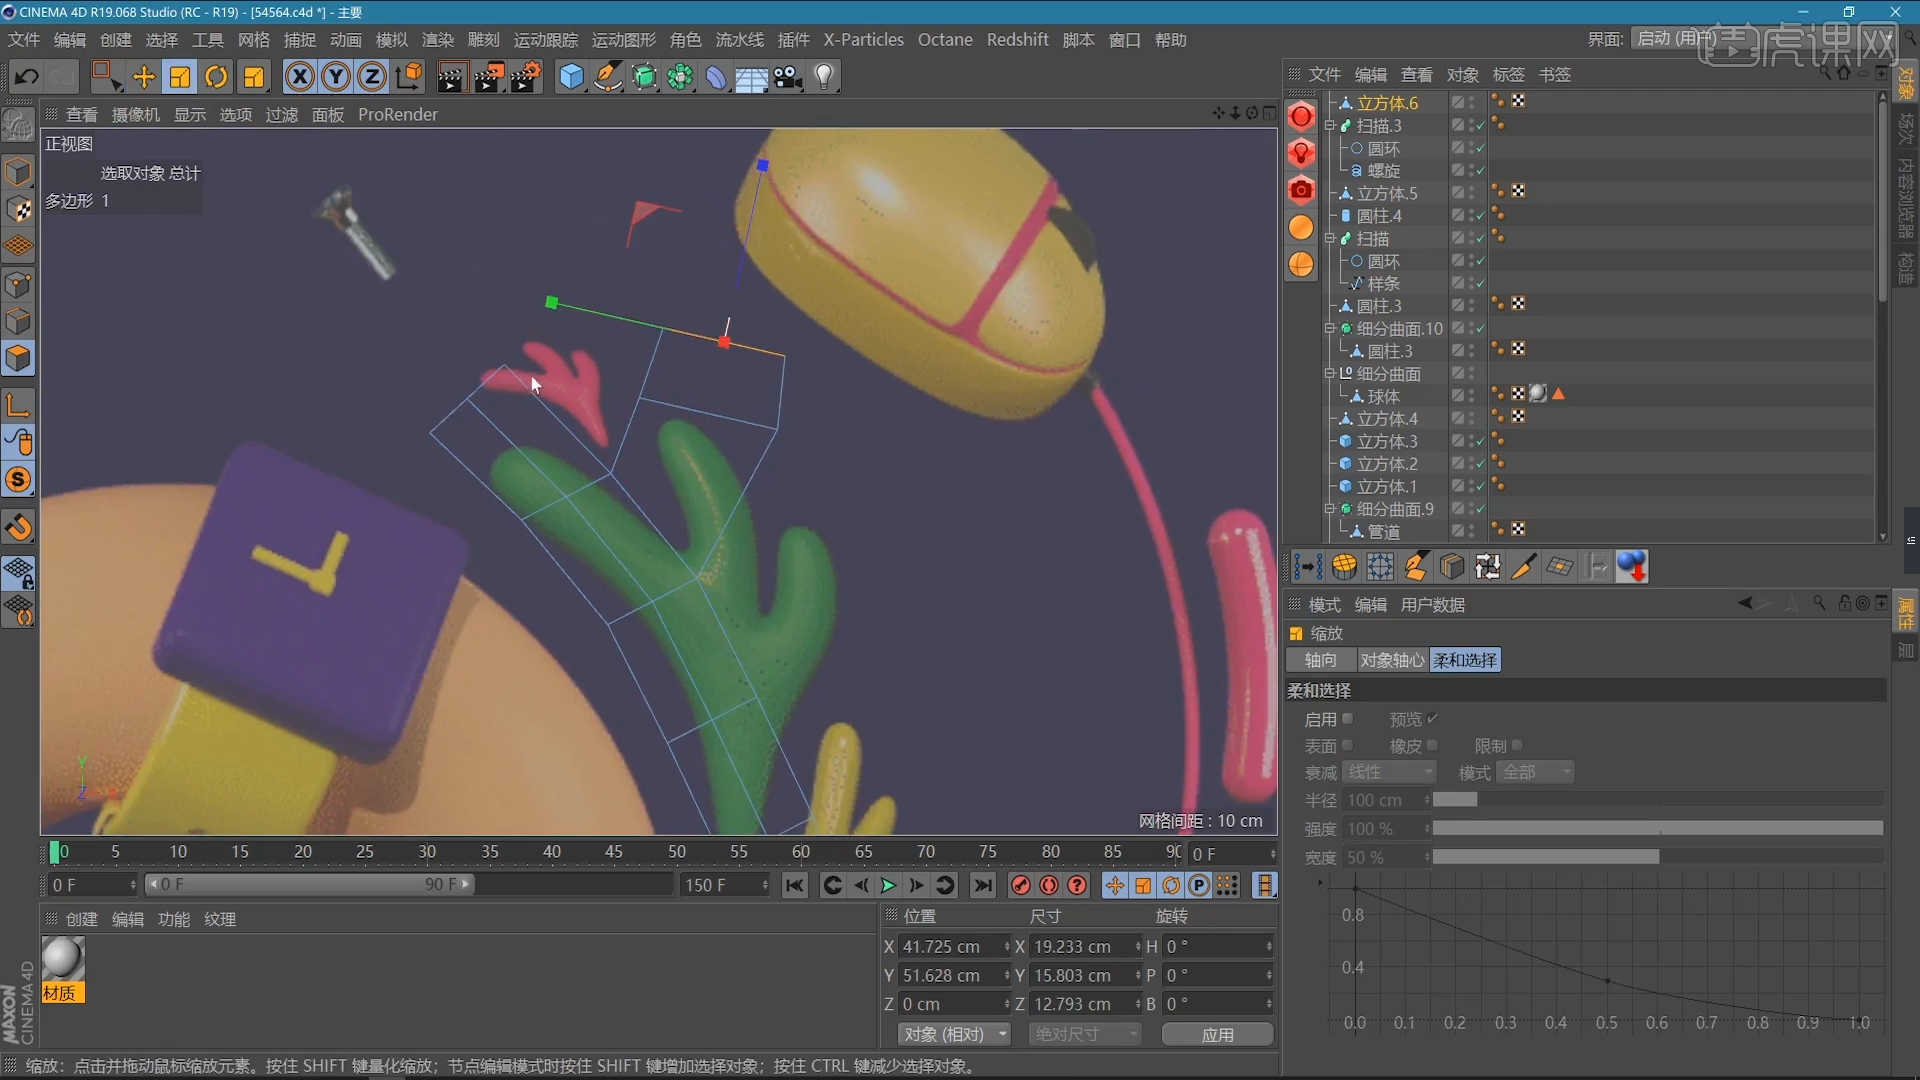Enable the 启用 soft selection checkbox
This screenshot has width=1920, height=1080.
pos(1347,719)
